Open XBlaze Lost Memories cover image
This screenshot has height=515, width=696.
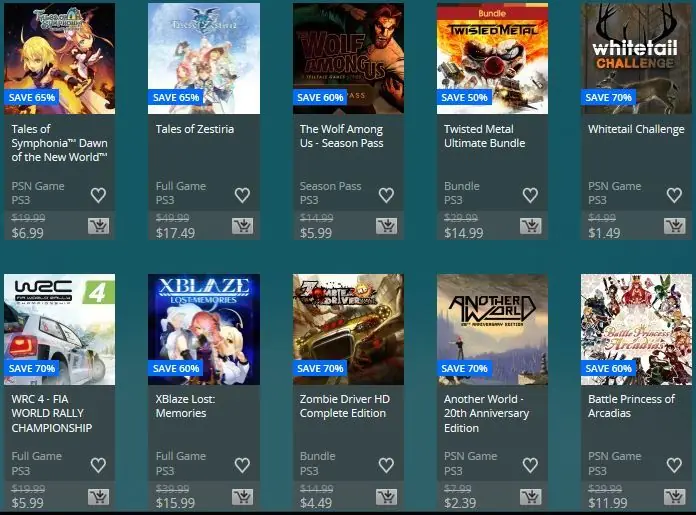click(x=204, y=329)
